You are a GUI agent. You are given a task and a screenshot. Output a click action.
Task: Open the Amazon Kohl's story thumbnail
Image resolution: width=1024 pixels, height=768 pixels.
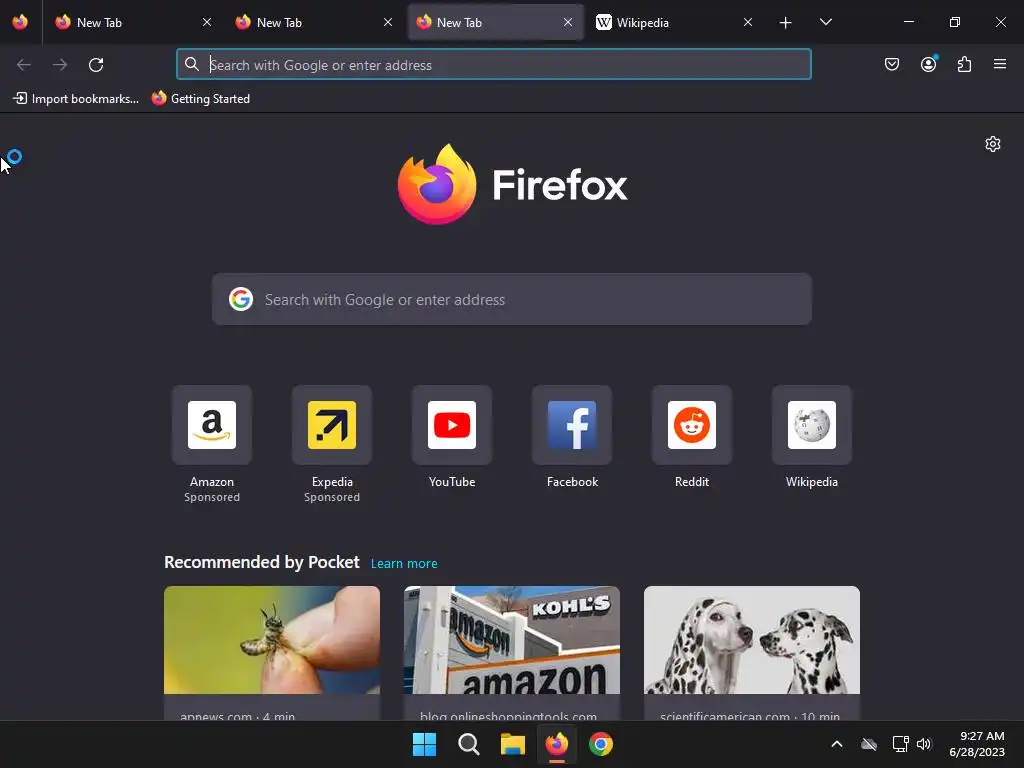[512, 640]
